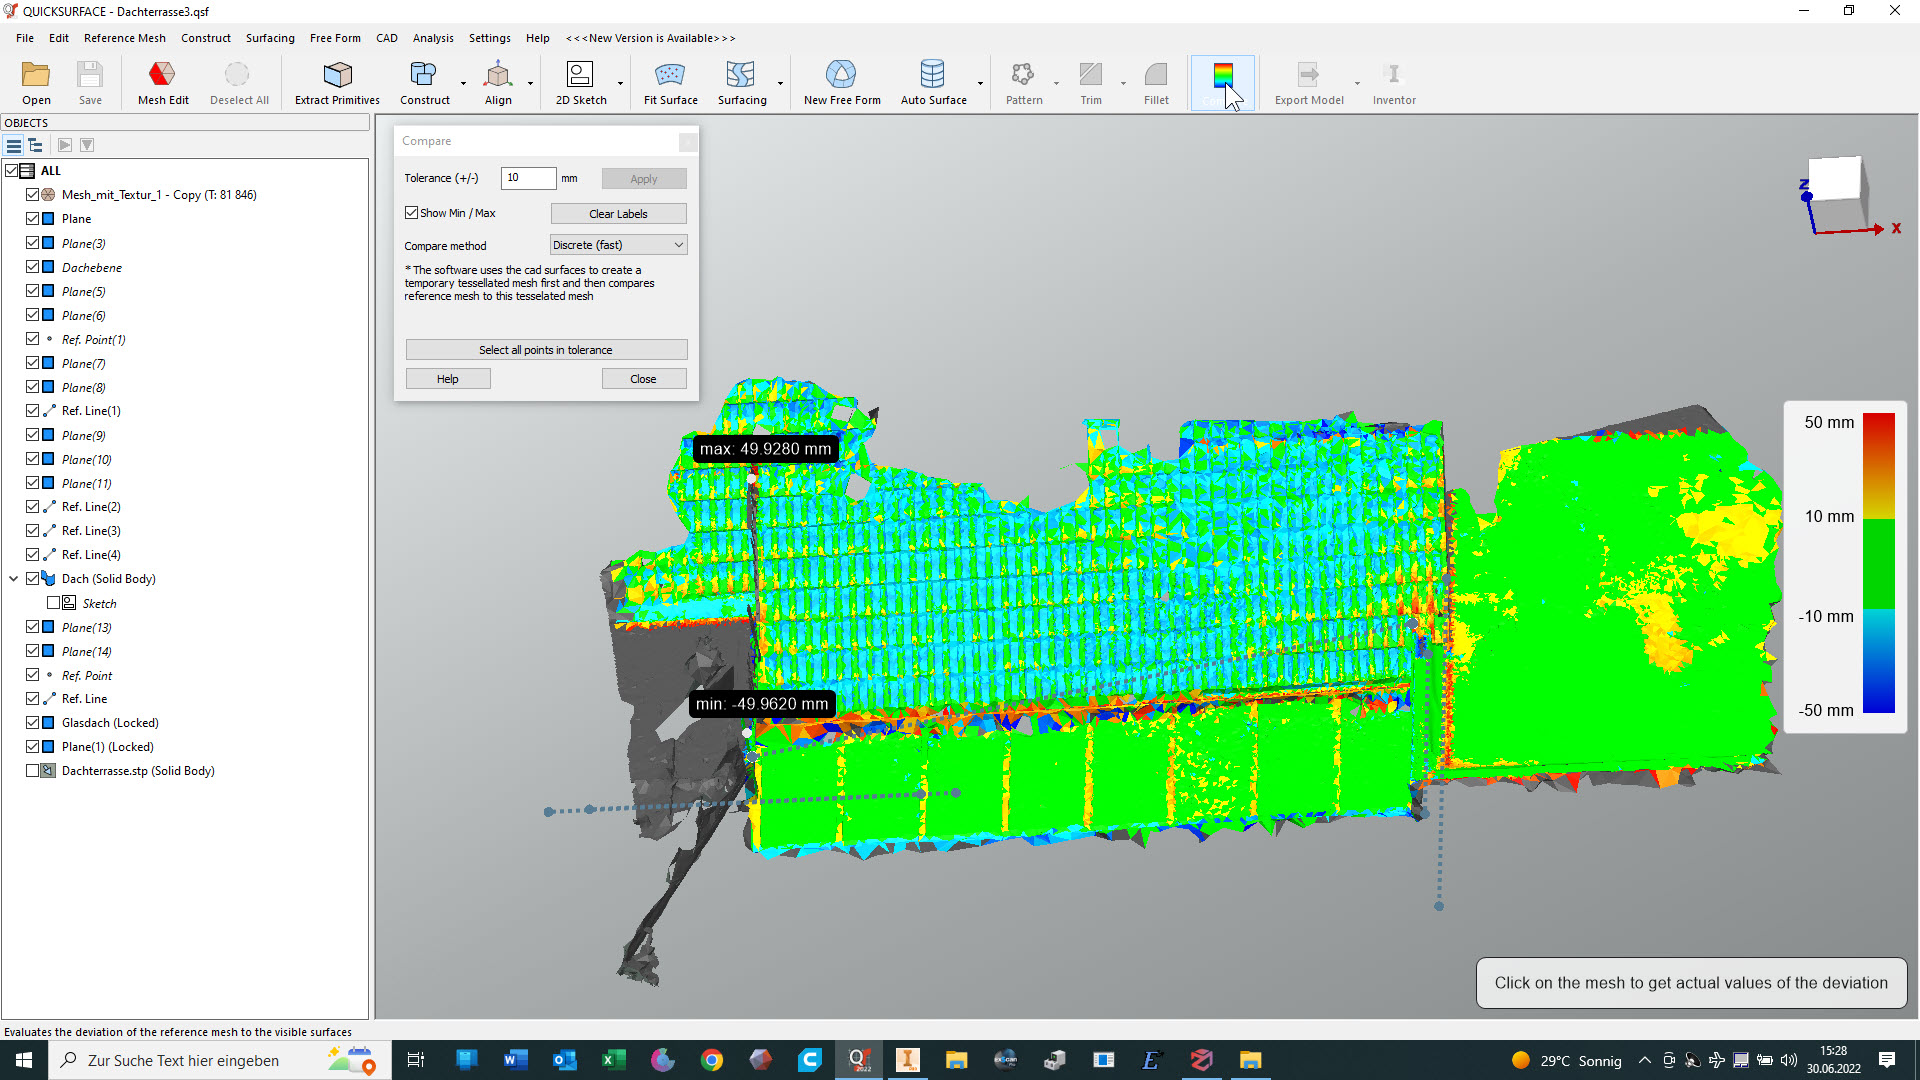Click the Fit Surface icon
Image resolution: width=1920 pixels, height=1080 pixels.
tap(670, 82)
